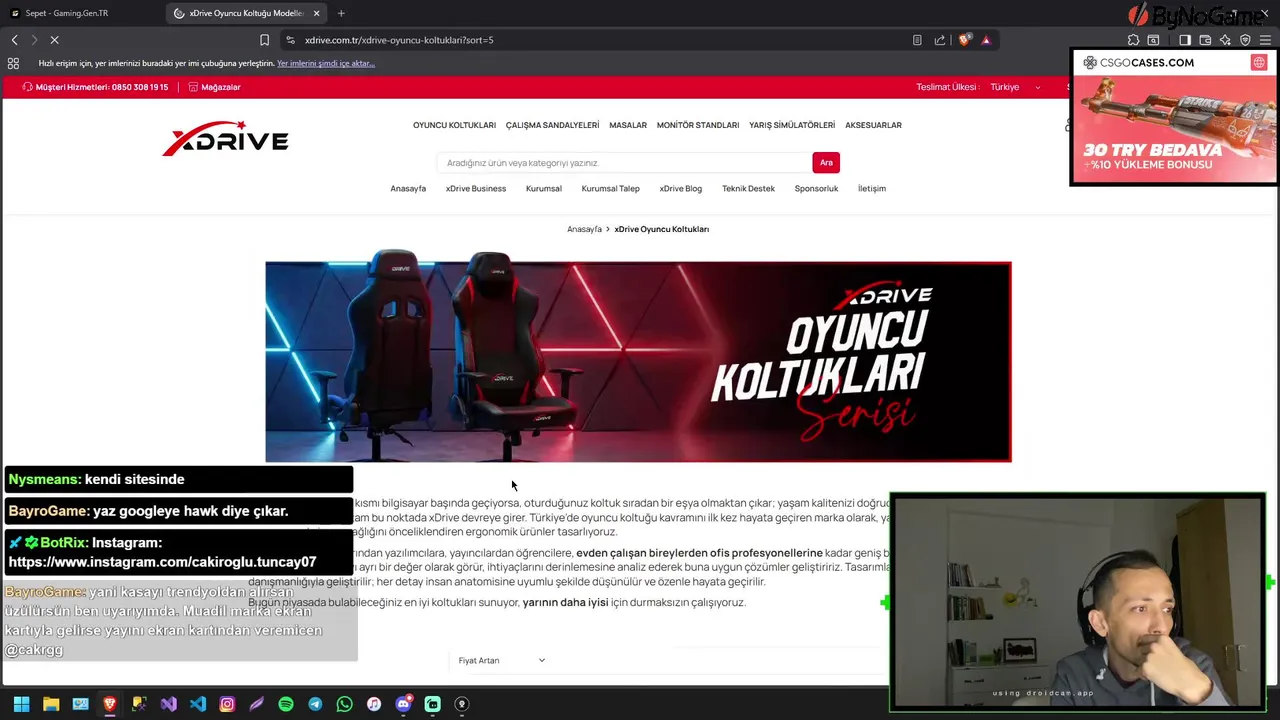Expand the Teslimat Ülkesi Türkiye dropdown
1280x720 pixels.
(1015, 87)
